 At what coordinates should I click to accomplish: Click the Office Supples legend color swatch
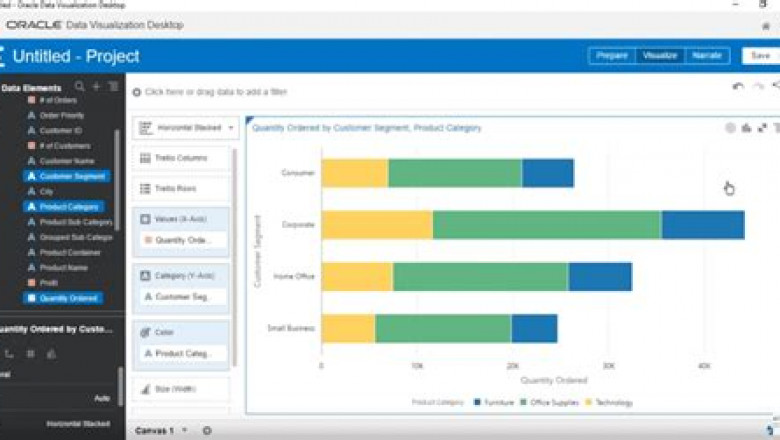(x=526, y=403)
